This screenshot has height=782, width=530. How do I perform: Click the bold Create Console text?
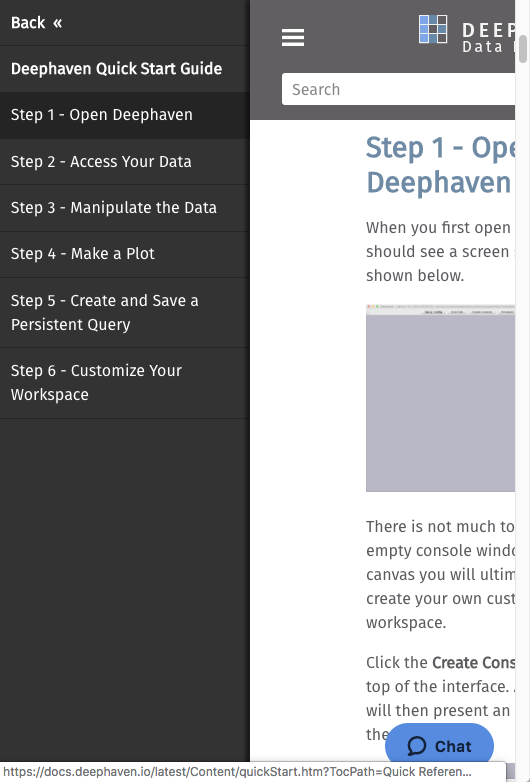click(473, 663)
